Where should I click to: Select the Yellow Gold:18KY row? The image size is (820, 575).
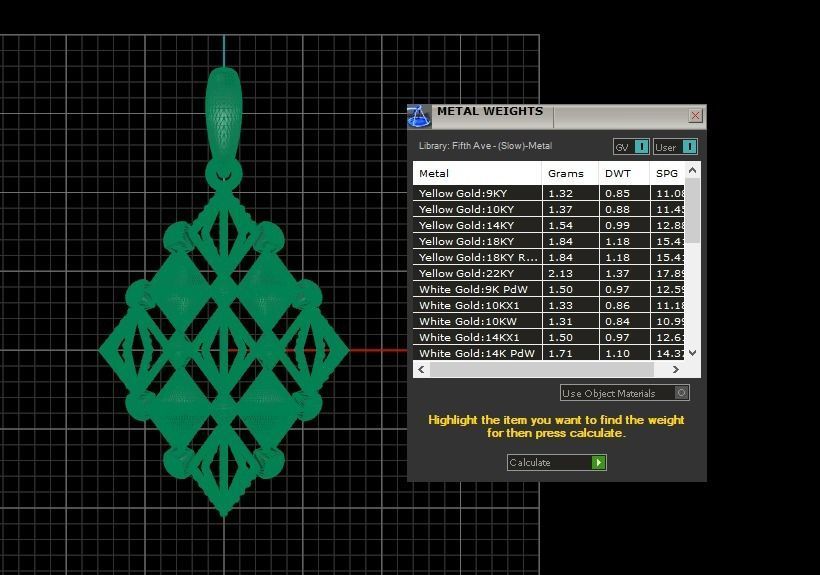coord(549,242)
